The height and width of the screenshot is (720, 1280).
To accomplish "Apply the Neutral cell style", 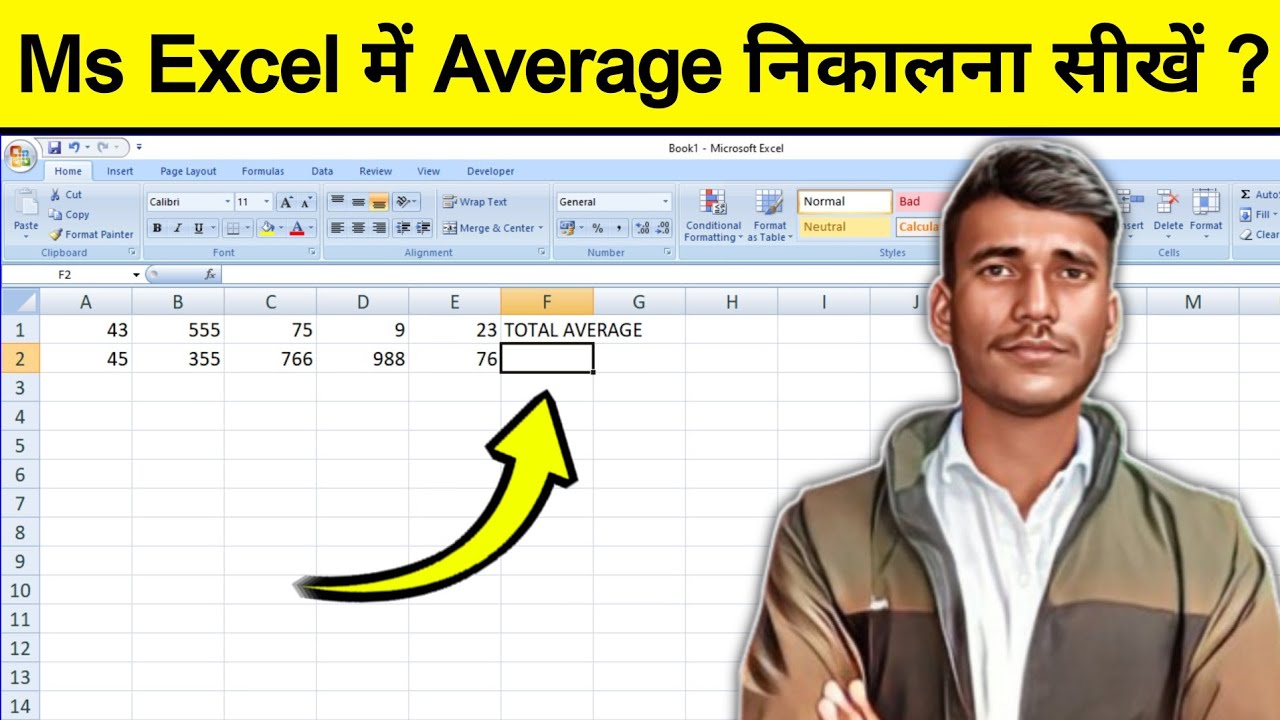I will 845,227.
